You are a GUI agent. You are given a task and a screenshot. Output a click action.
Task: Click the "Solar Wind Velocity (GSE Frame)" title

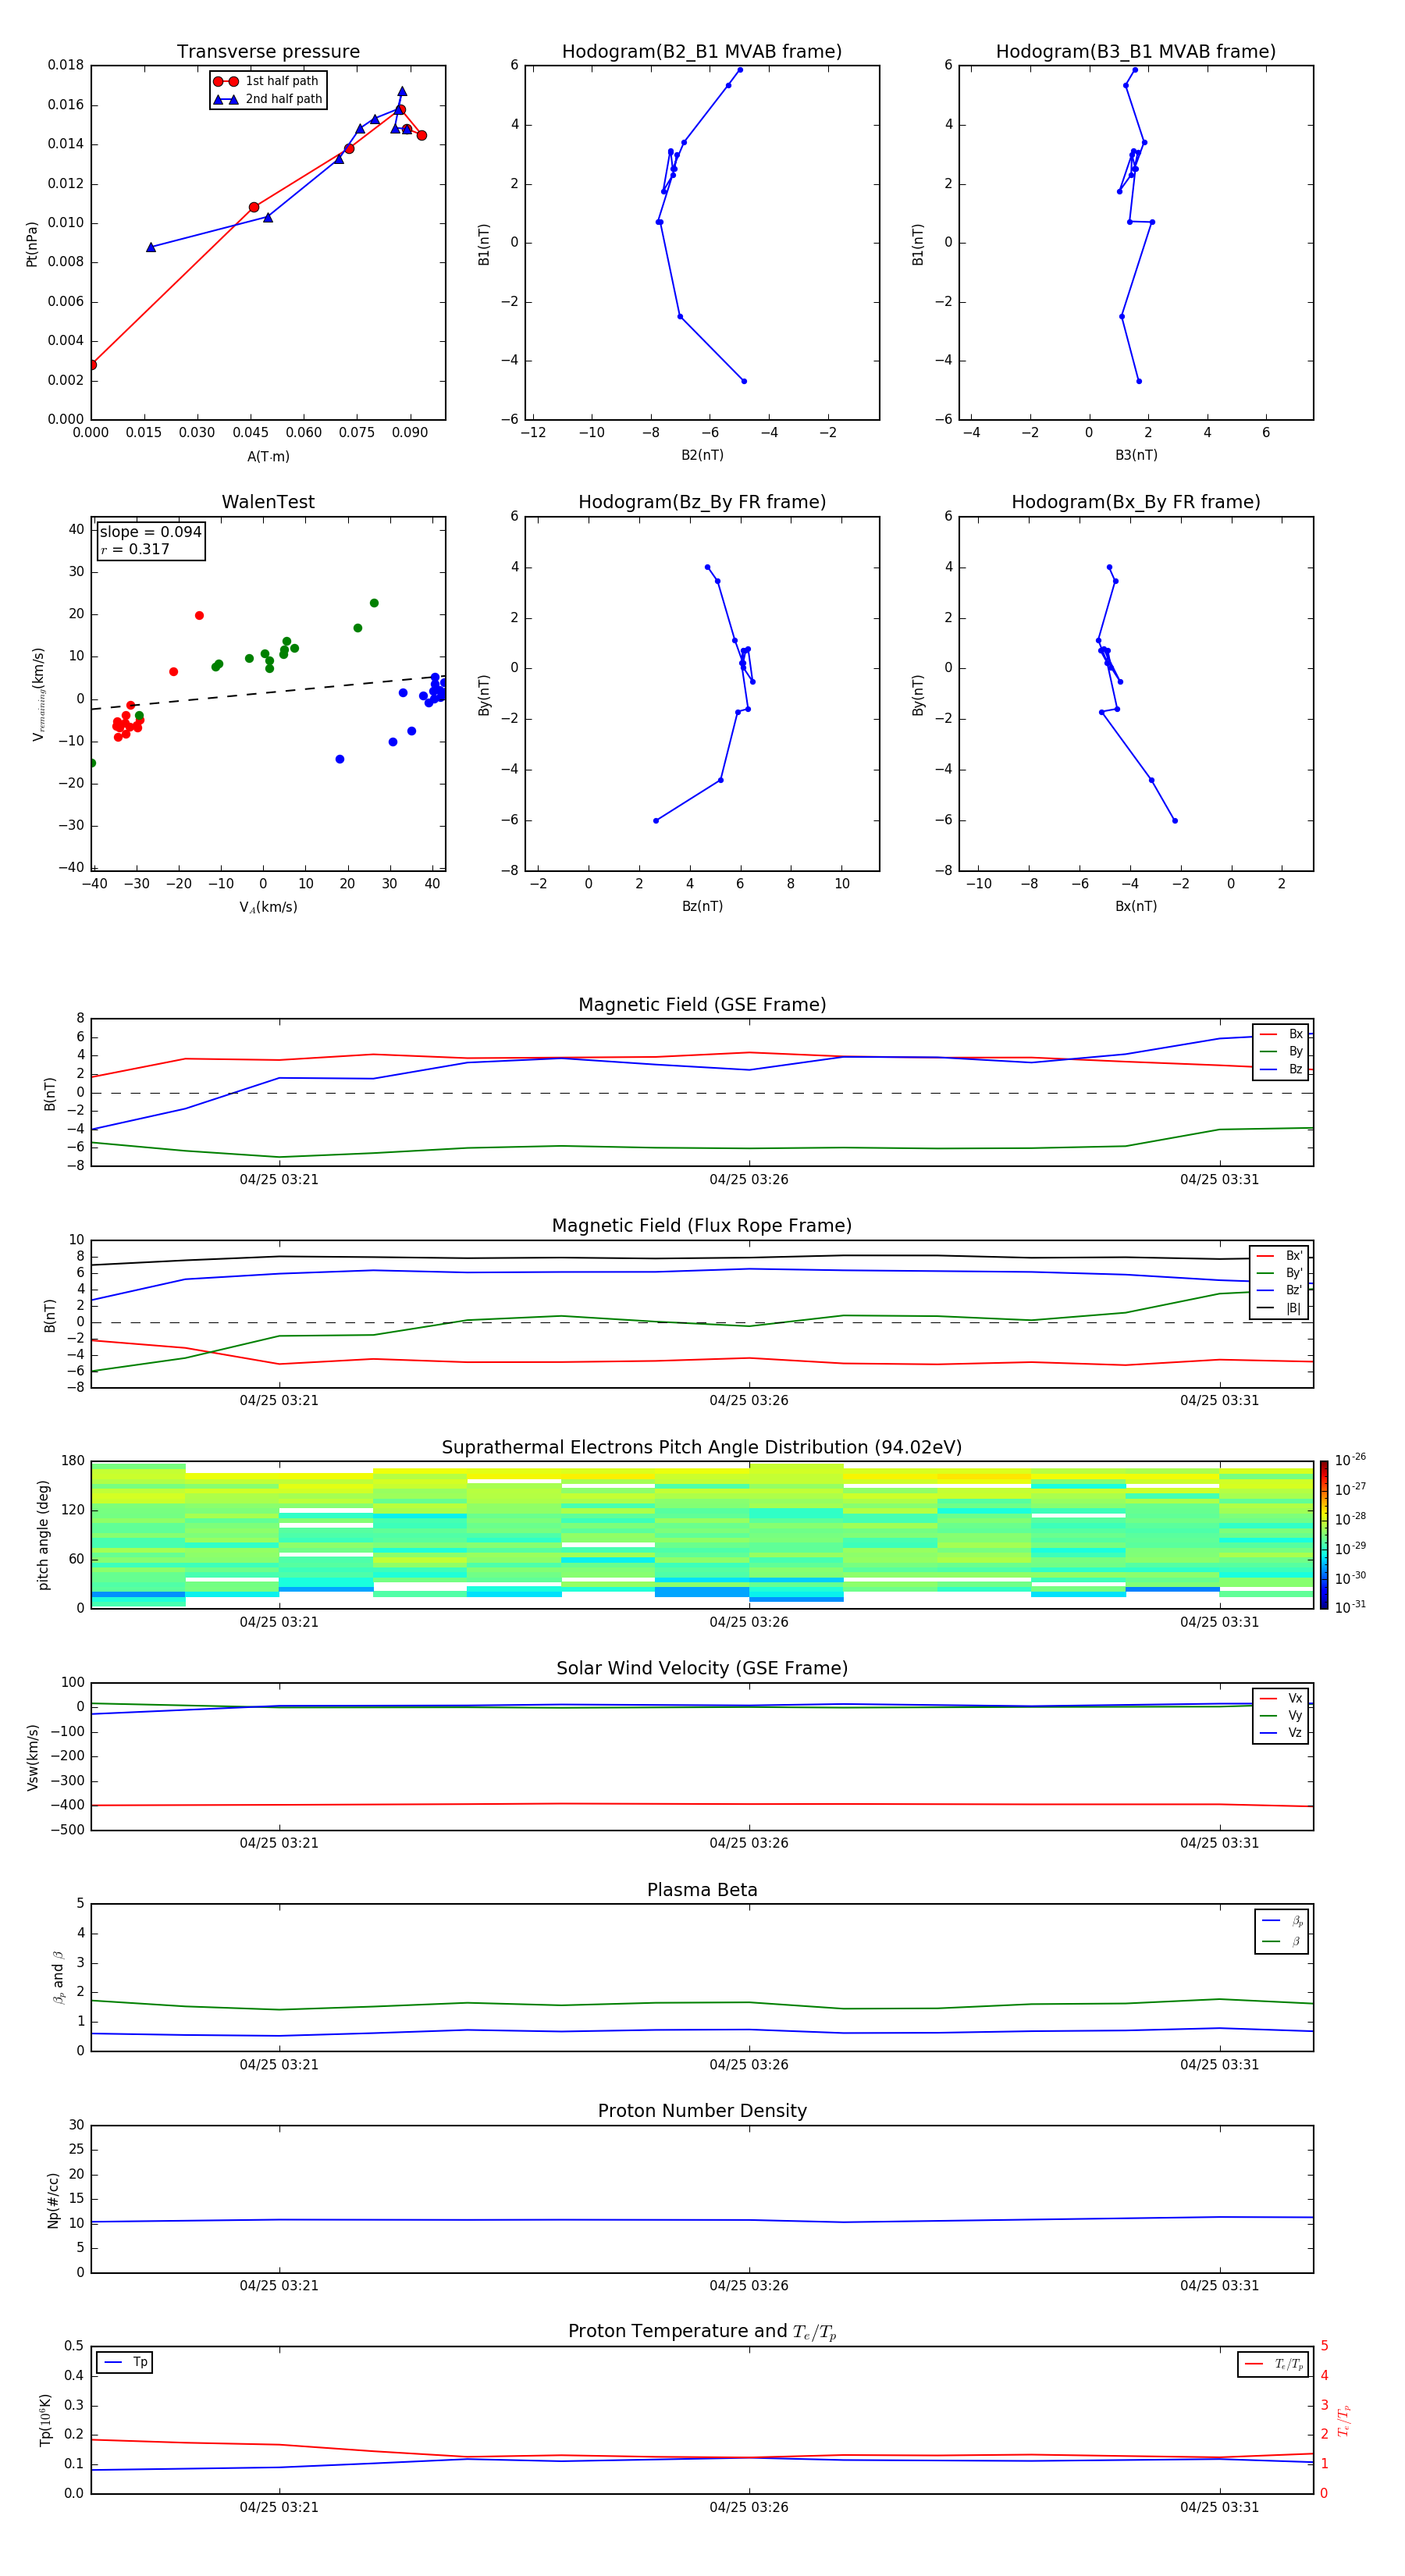702,1668
